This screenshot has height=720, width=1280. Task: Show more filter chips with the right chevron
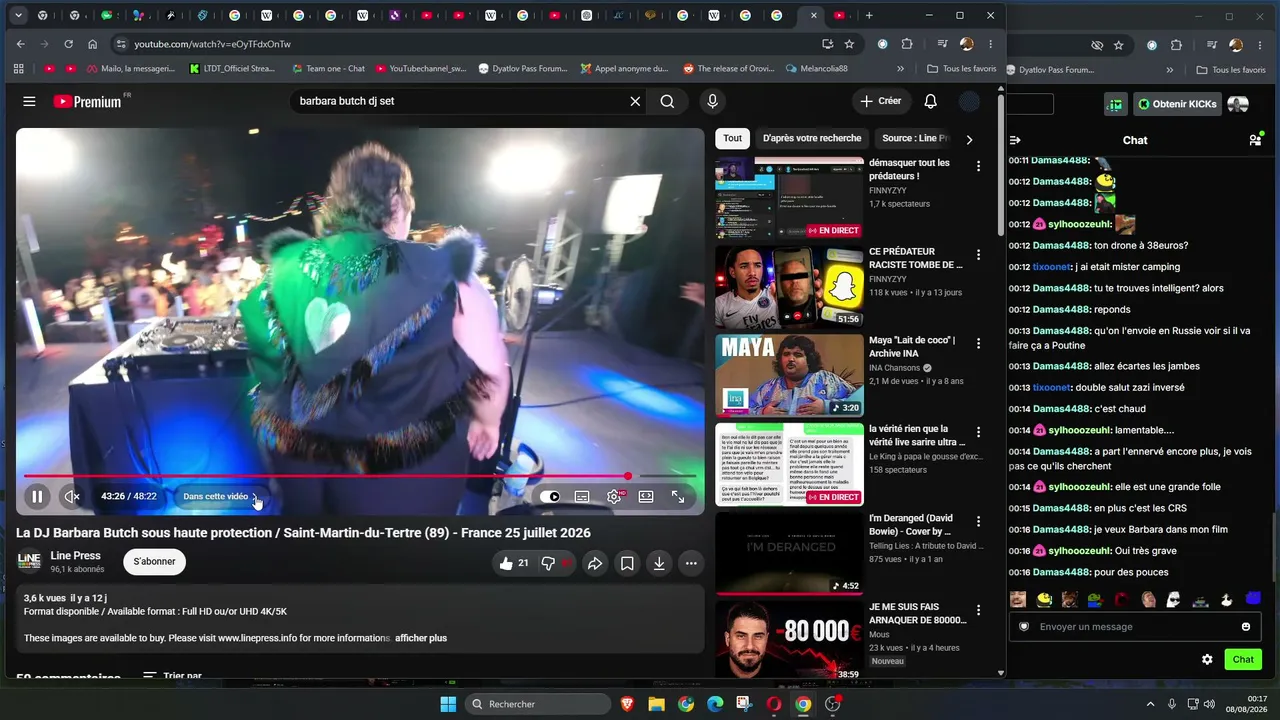point(969,139)
